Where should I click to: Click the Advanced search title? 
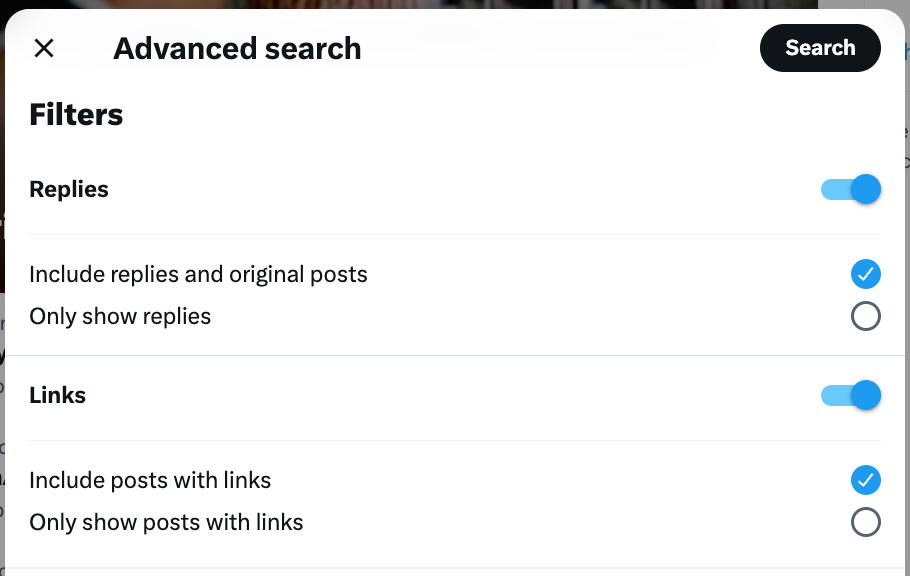click(x=237, y=48)
